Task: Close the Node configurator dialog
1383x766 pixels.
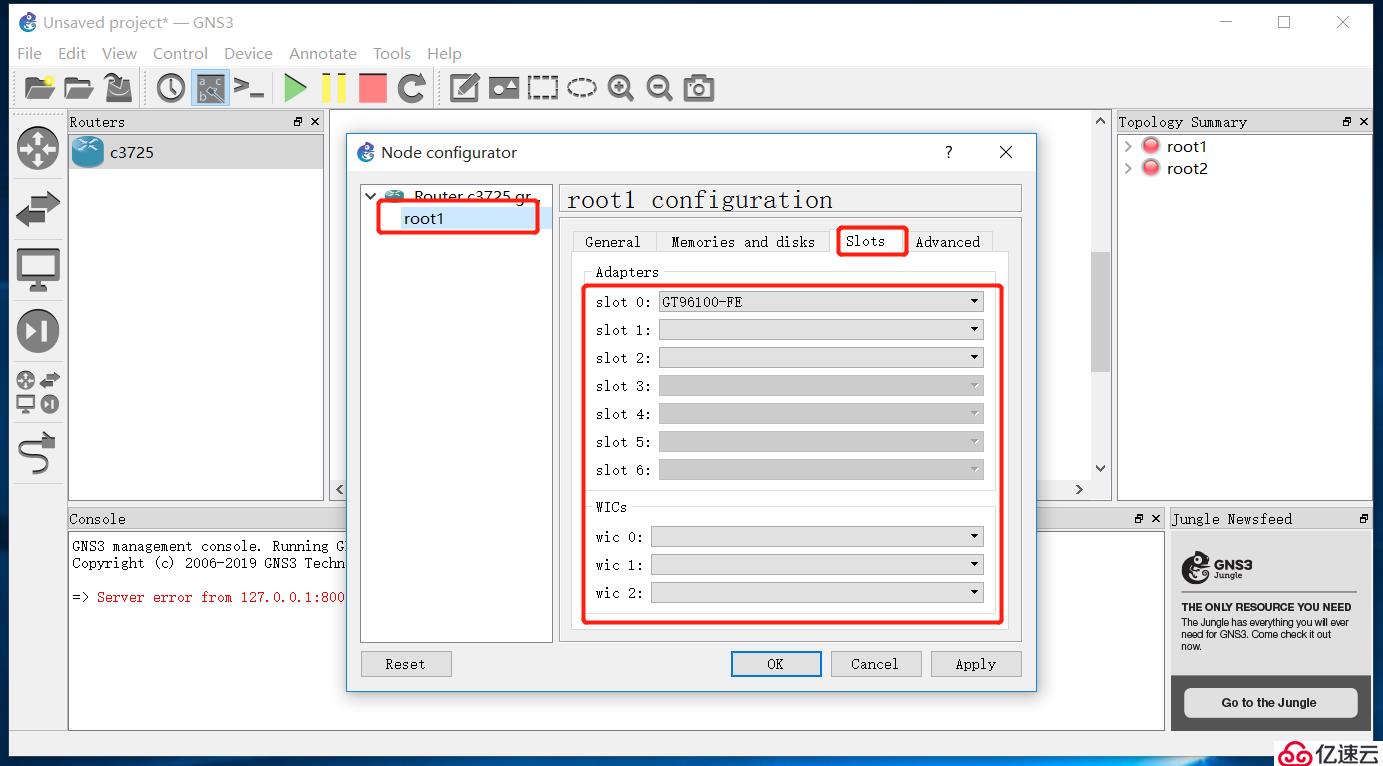Action: (1006, 152)
